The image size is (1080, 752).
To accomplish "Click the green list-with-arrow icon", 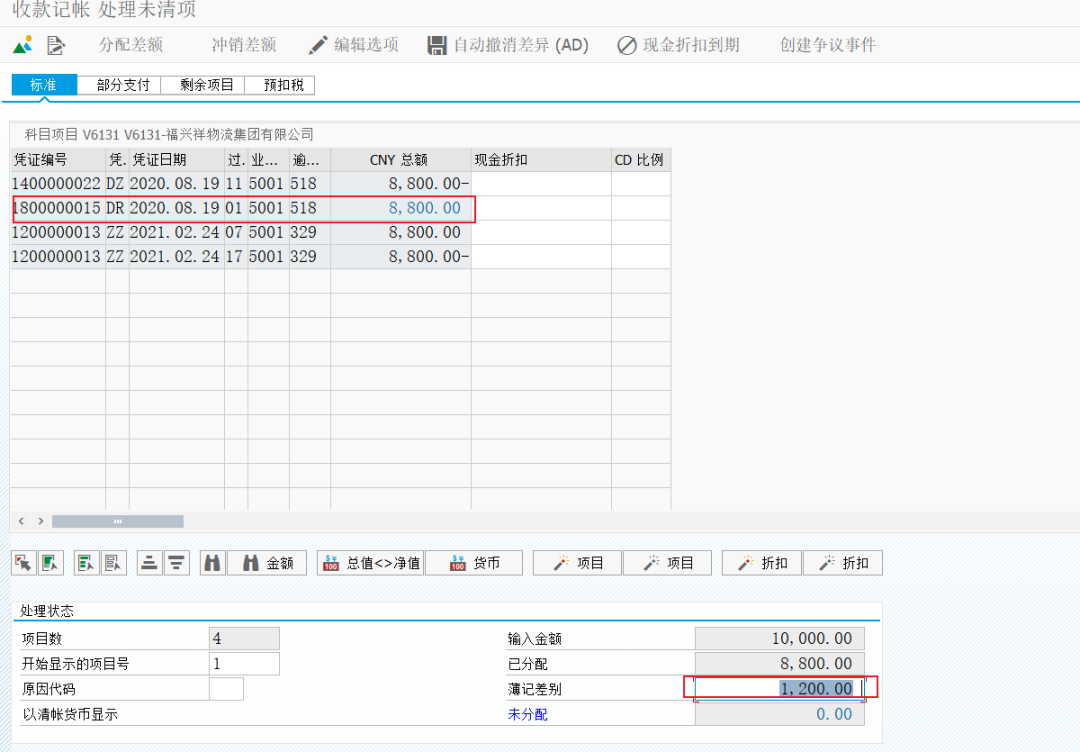I will tap(86, 563).
